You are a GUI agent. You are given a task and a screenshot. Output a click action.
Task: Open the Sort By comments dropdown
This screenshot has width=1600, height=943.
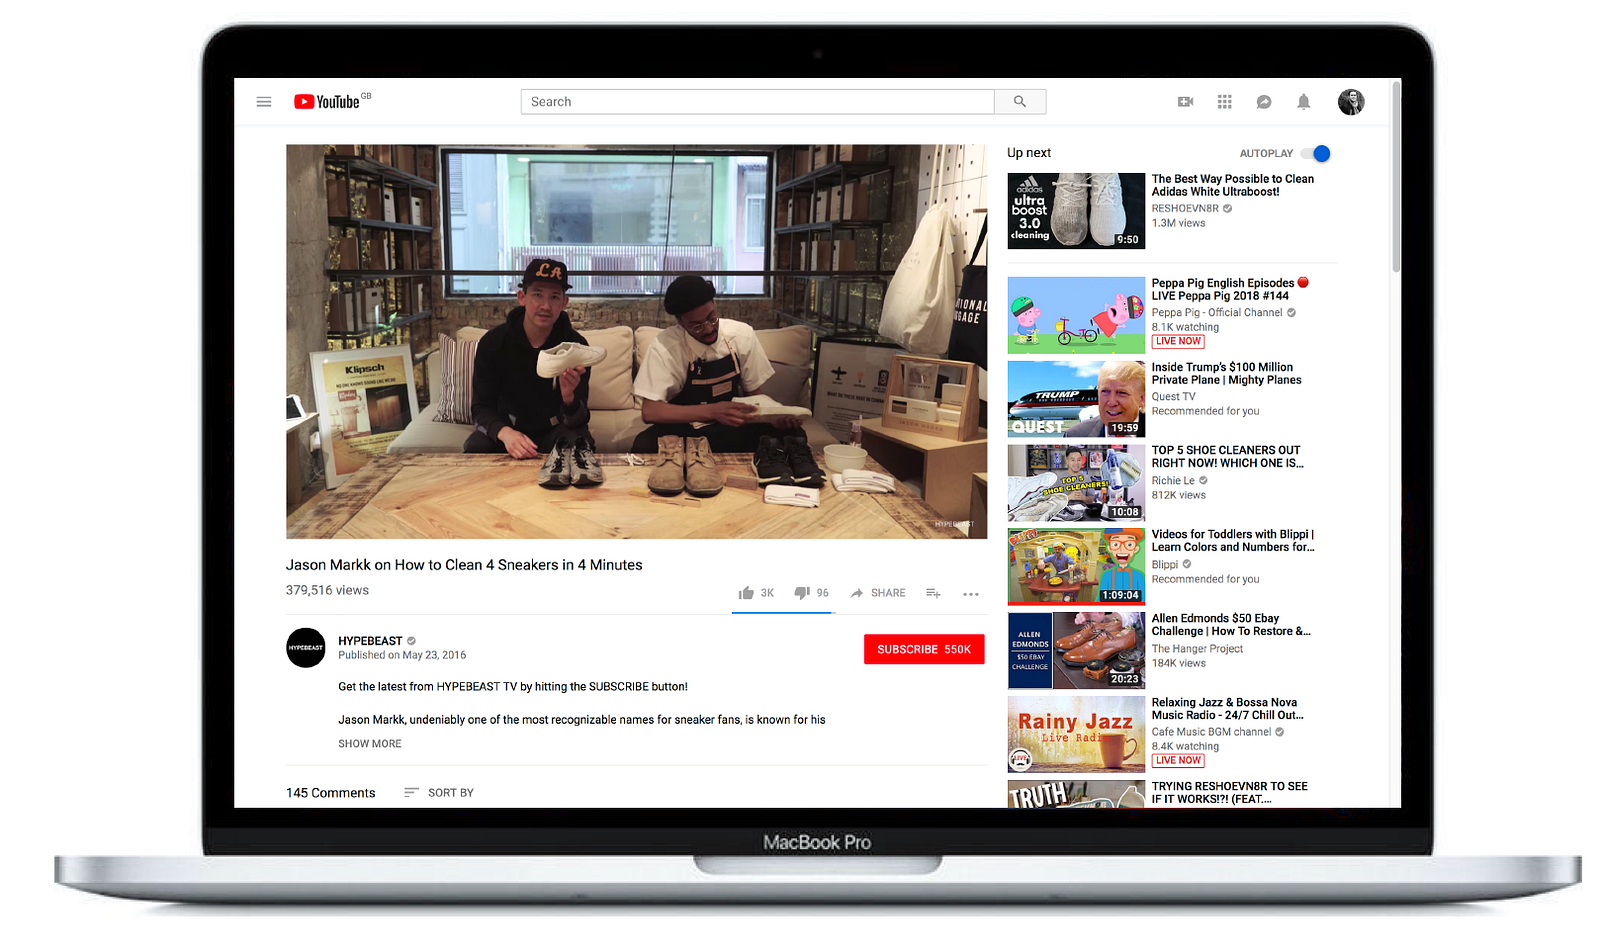coord(439,793)
